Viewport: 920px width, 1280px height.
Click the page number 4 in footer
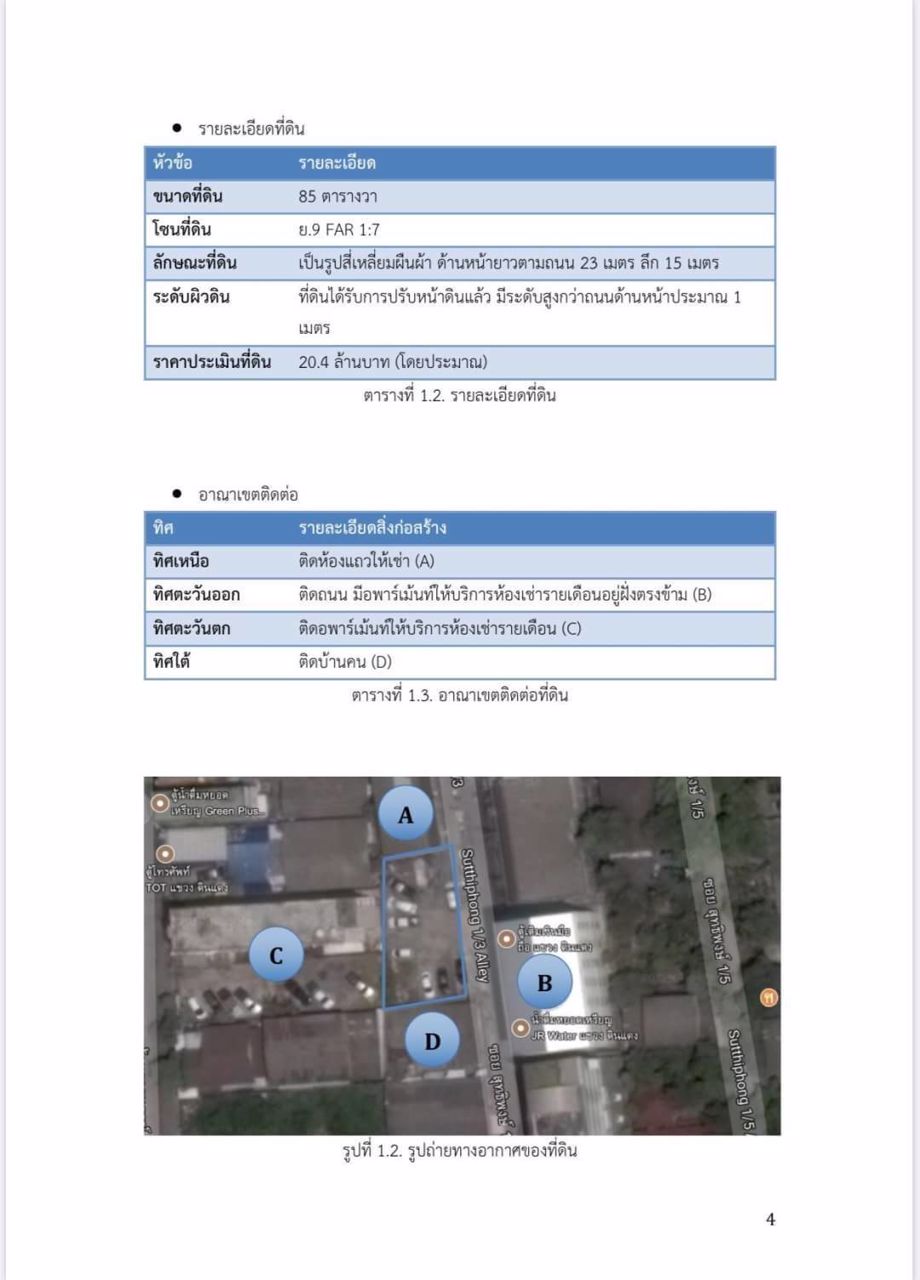click(x=770, y=1218)
